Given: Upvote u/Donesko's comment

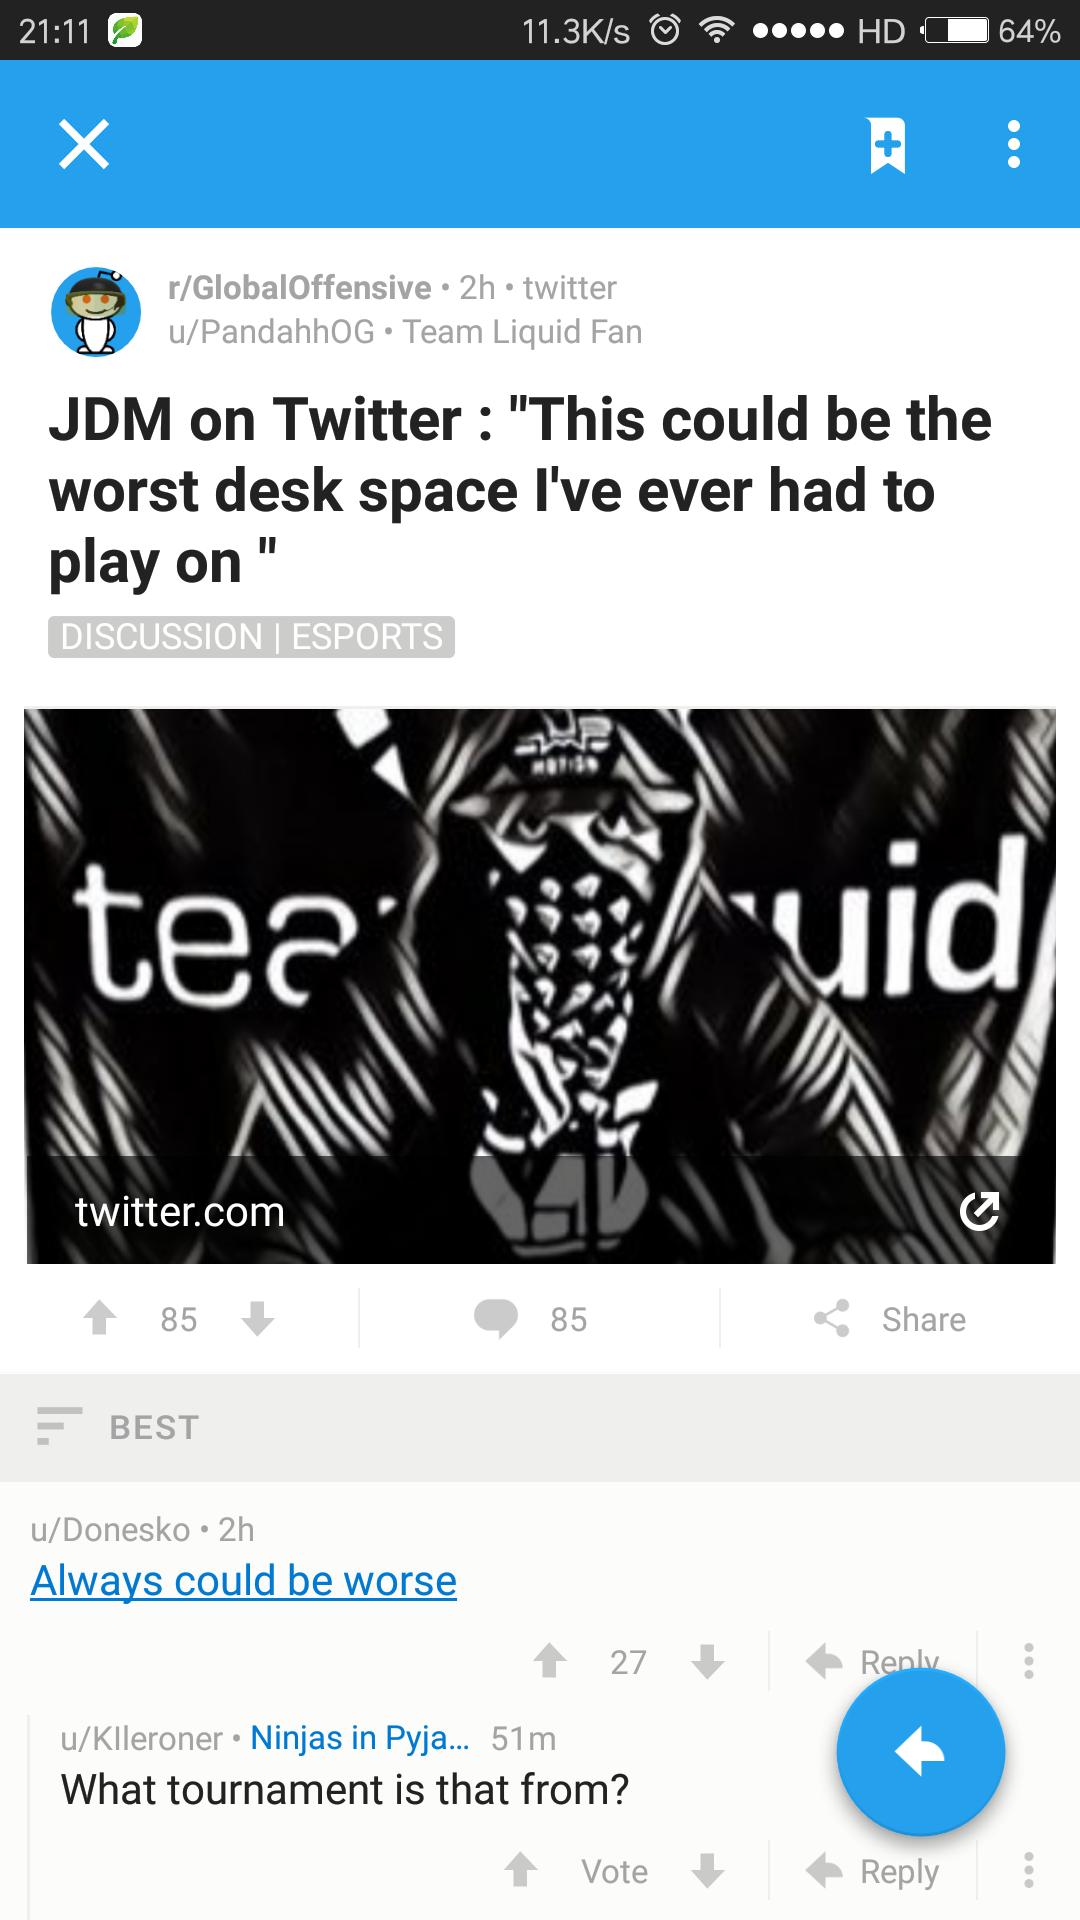Looking at the screenshot, I should coord(549,1661).
